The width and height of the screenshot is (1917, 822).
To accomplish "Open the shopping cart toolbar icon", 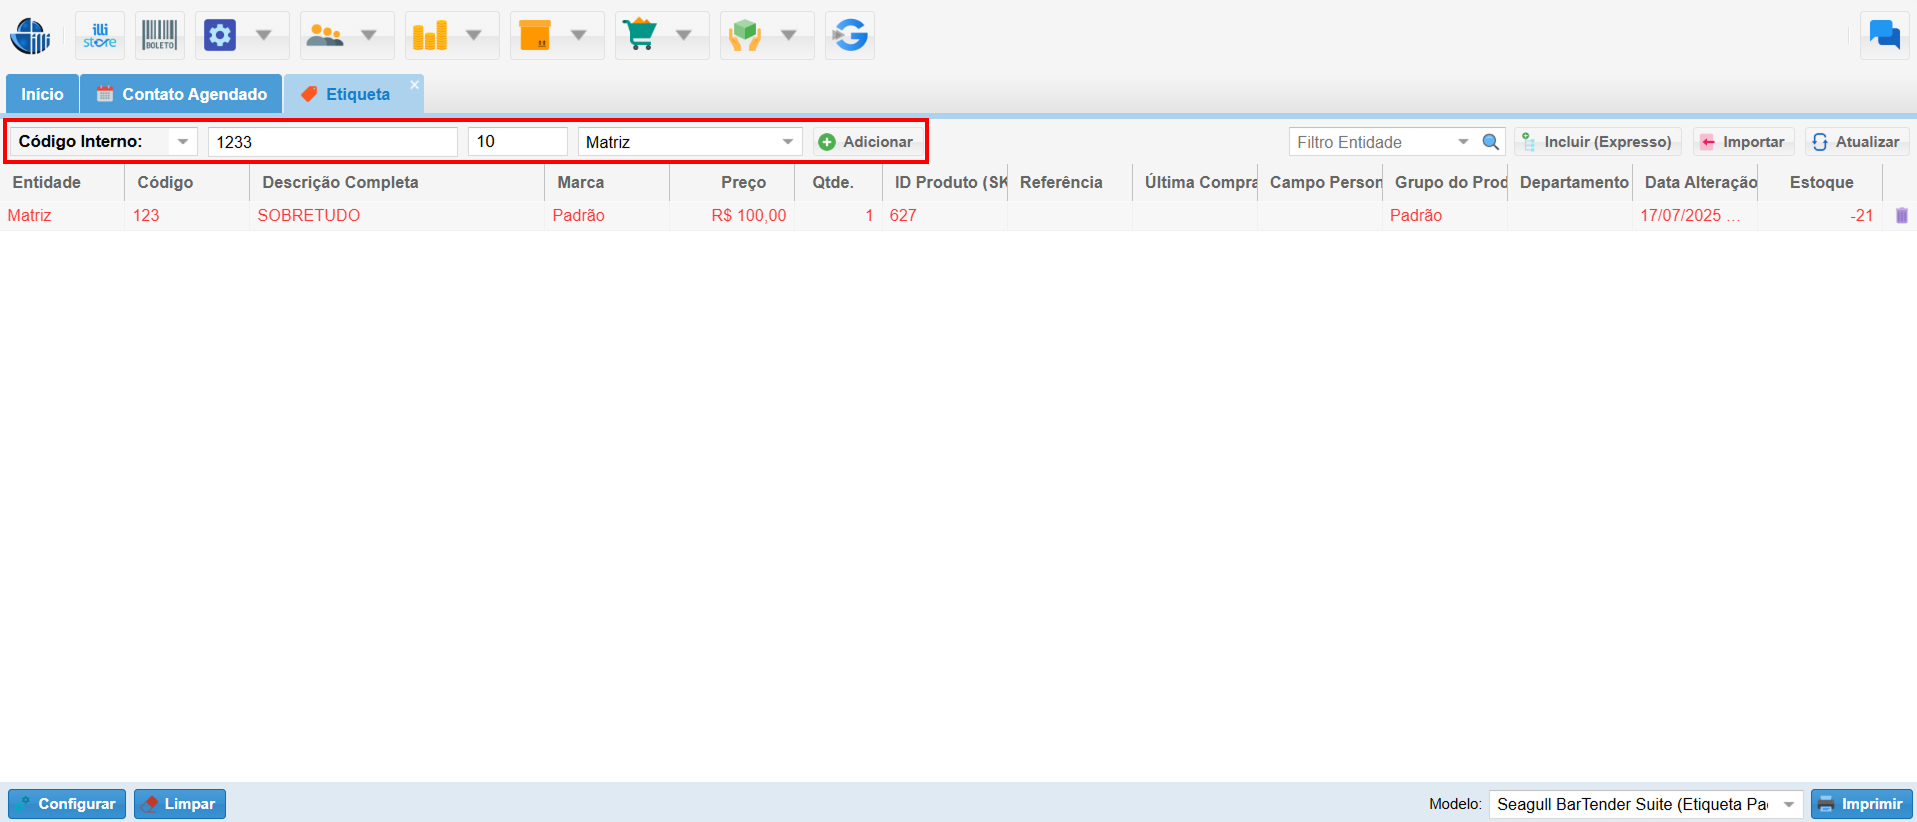I will pos(640,36).
